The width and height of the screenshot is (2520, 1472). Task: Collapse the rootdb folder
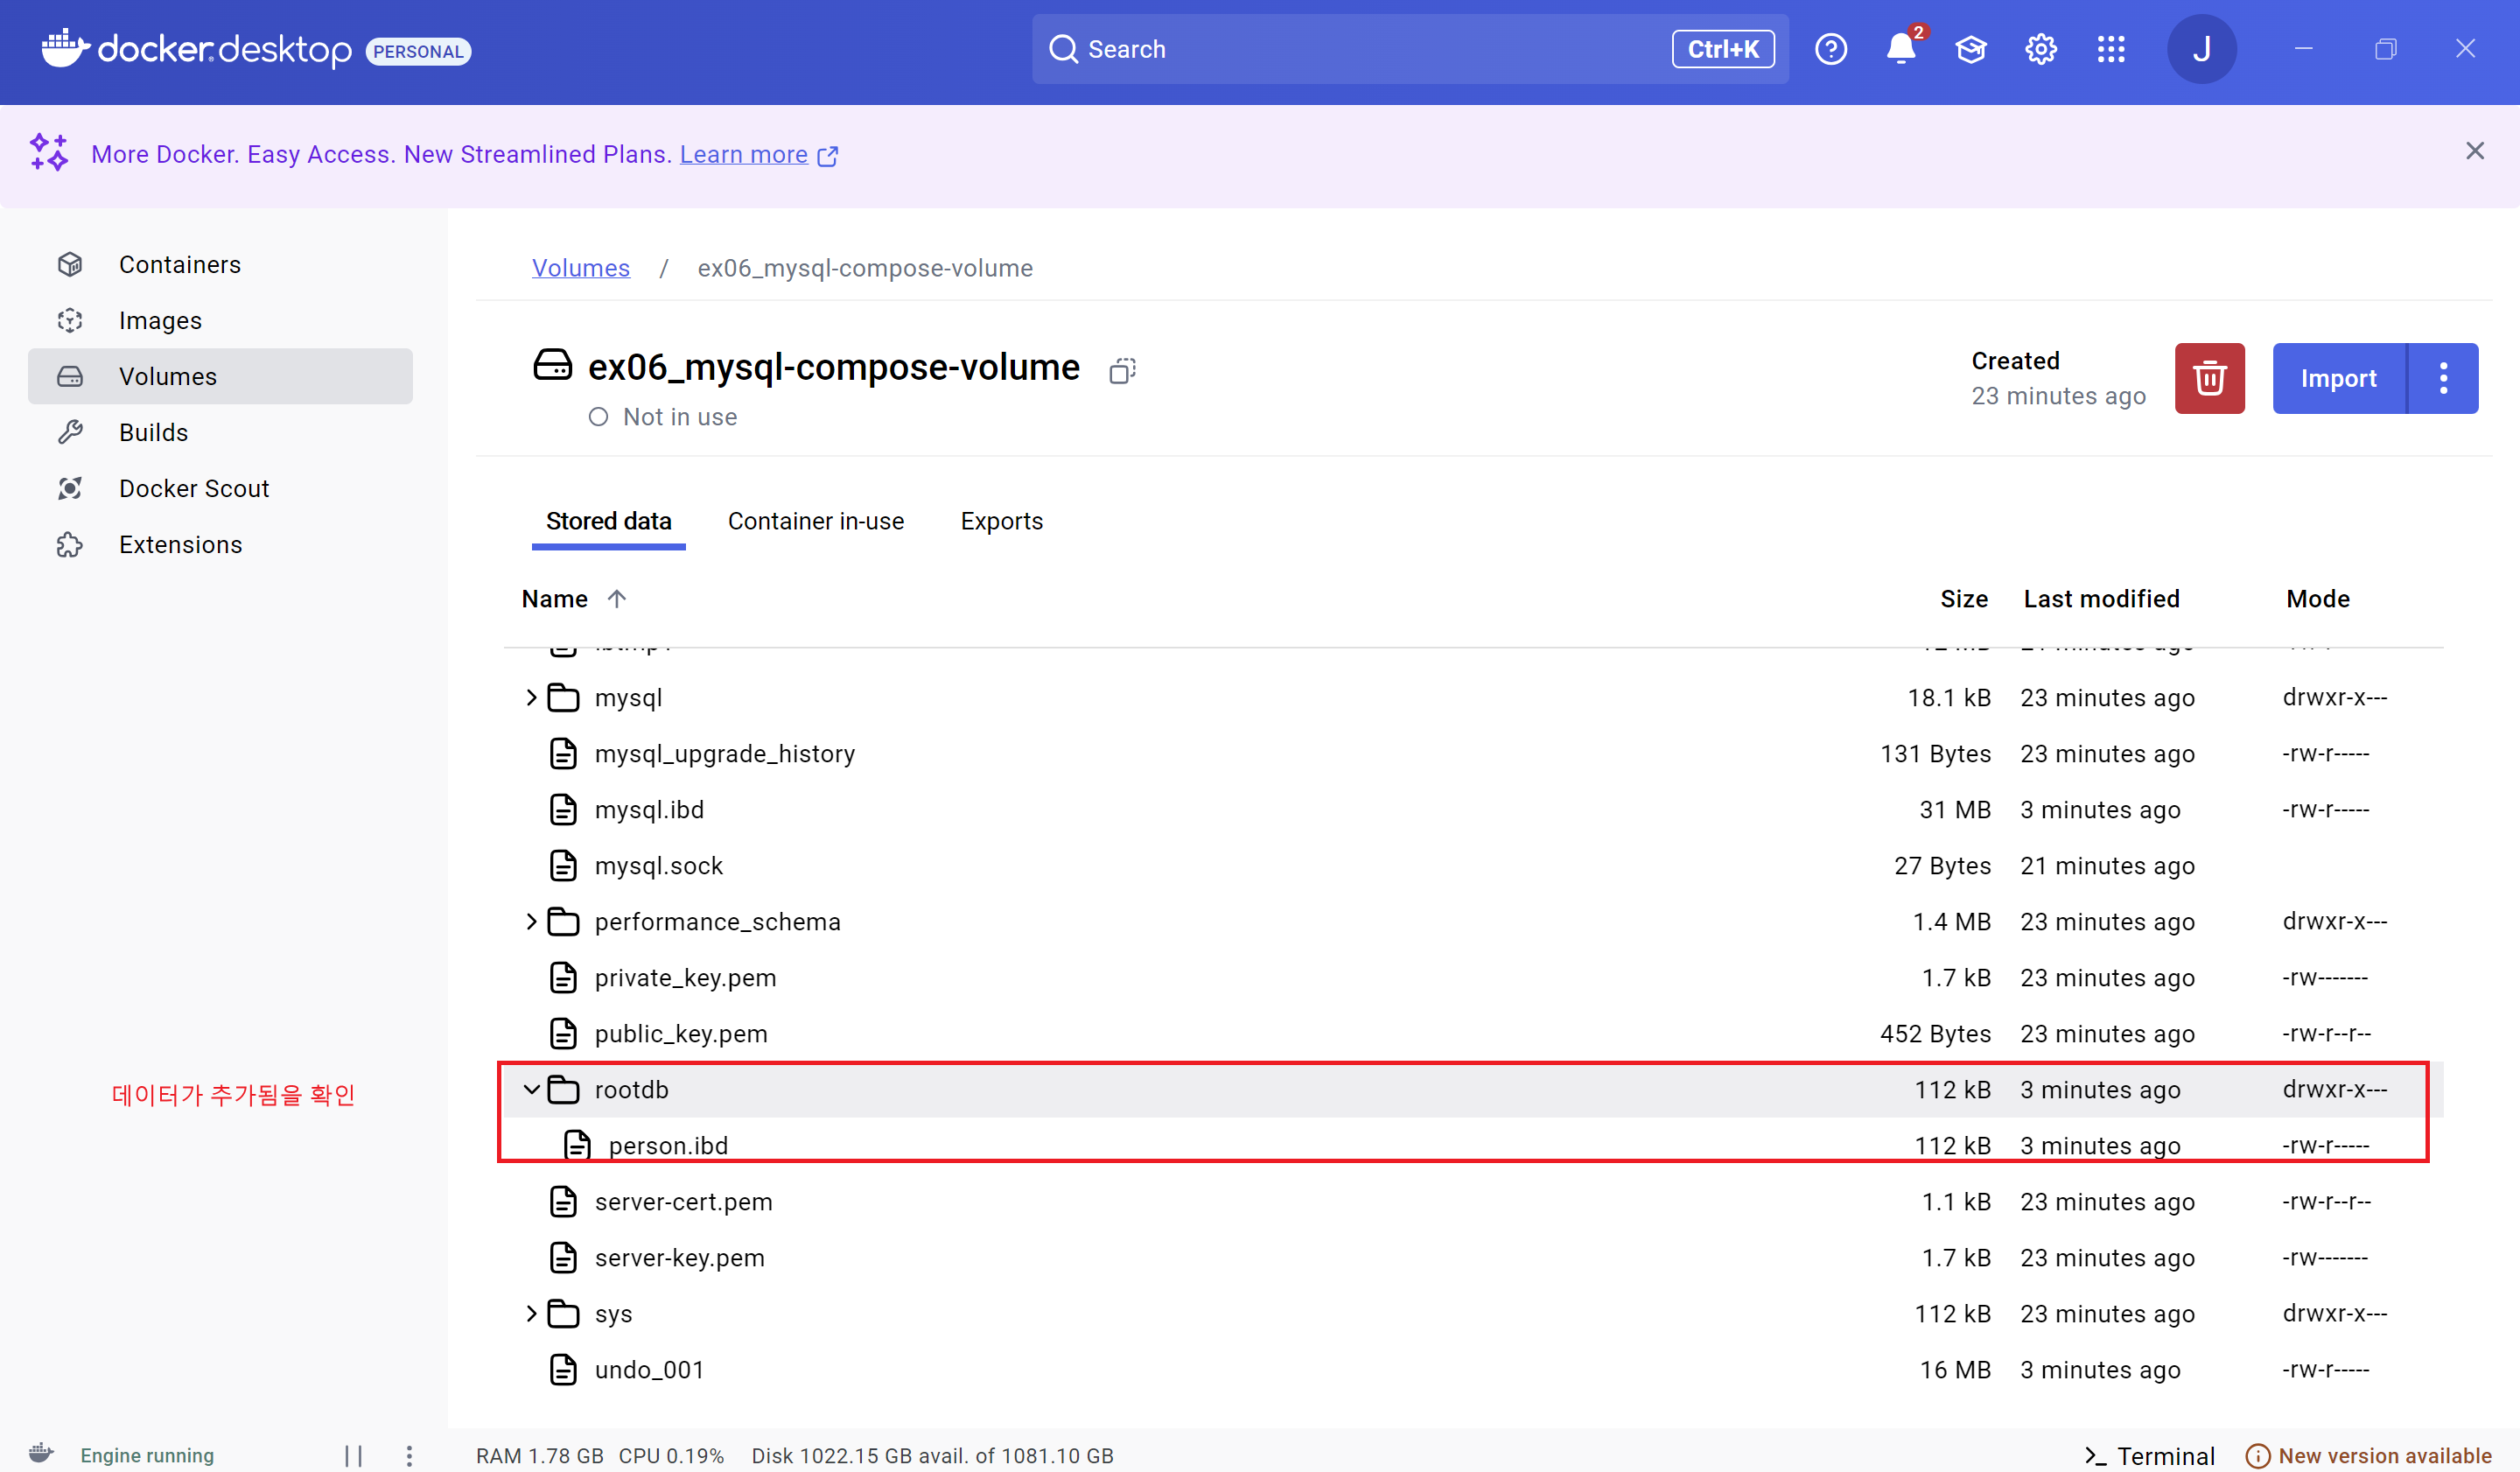531,1089
